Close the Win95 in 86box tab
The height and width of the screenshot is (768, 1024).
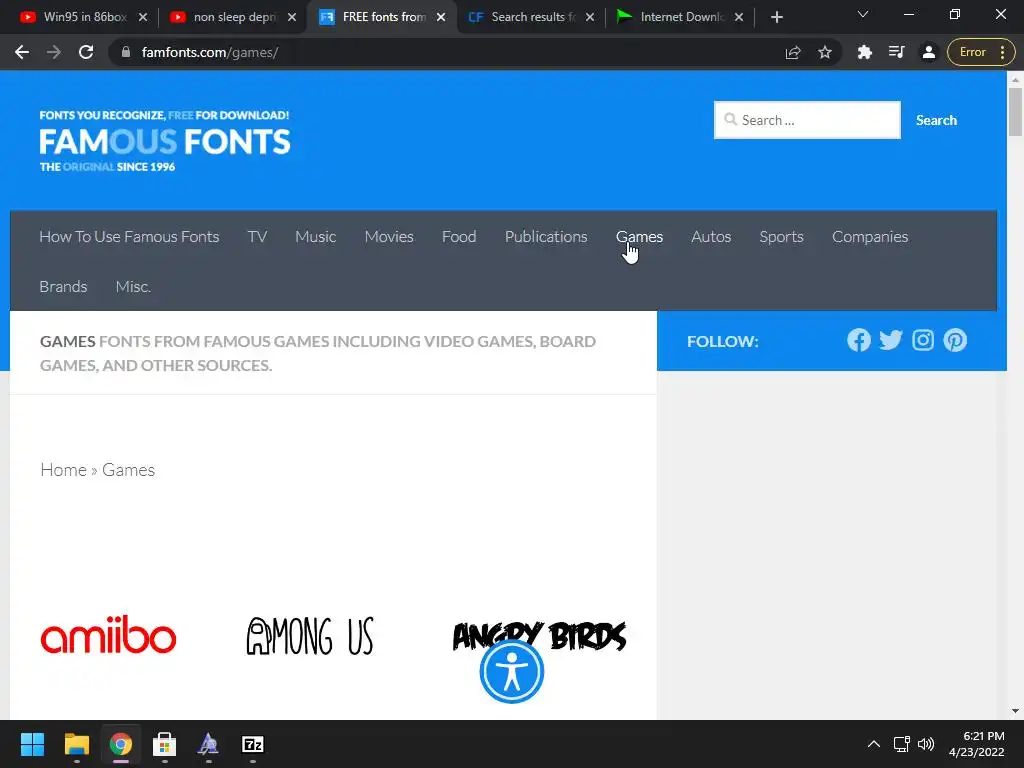point(143,17)
